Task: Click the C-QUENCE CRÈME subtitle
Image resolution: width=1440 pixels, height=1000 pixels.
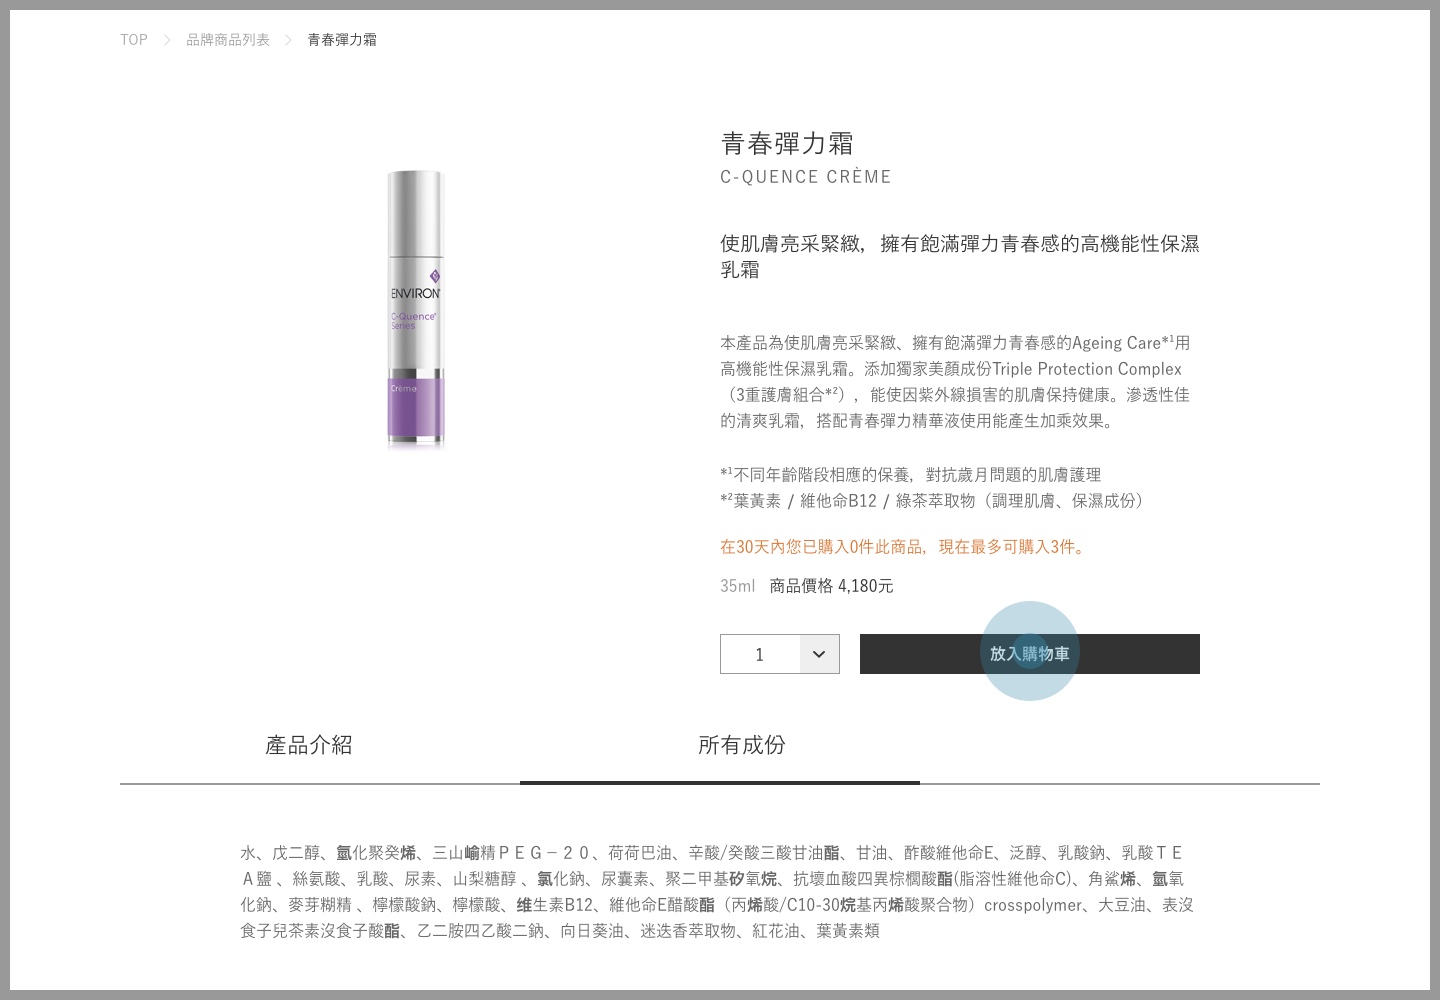Action: [806, 177]
